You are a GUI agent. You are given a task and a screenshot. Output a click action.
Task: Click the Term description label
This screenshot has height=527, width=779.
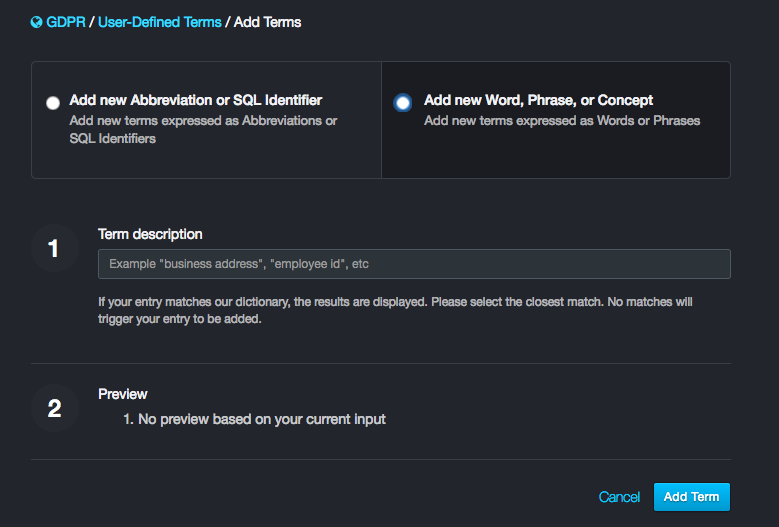pyautogui.click(x=150, y=234)
